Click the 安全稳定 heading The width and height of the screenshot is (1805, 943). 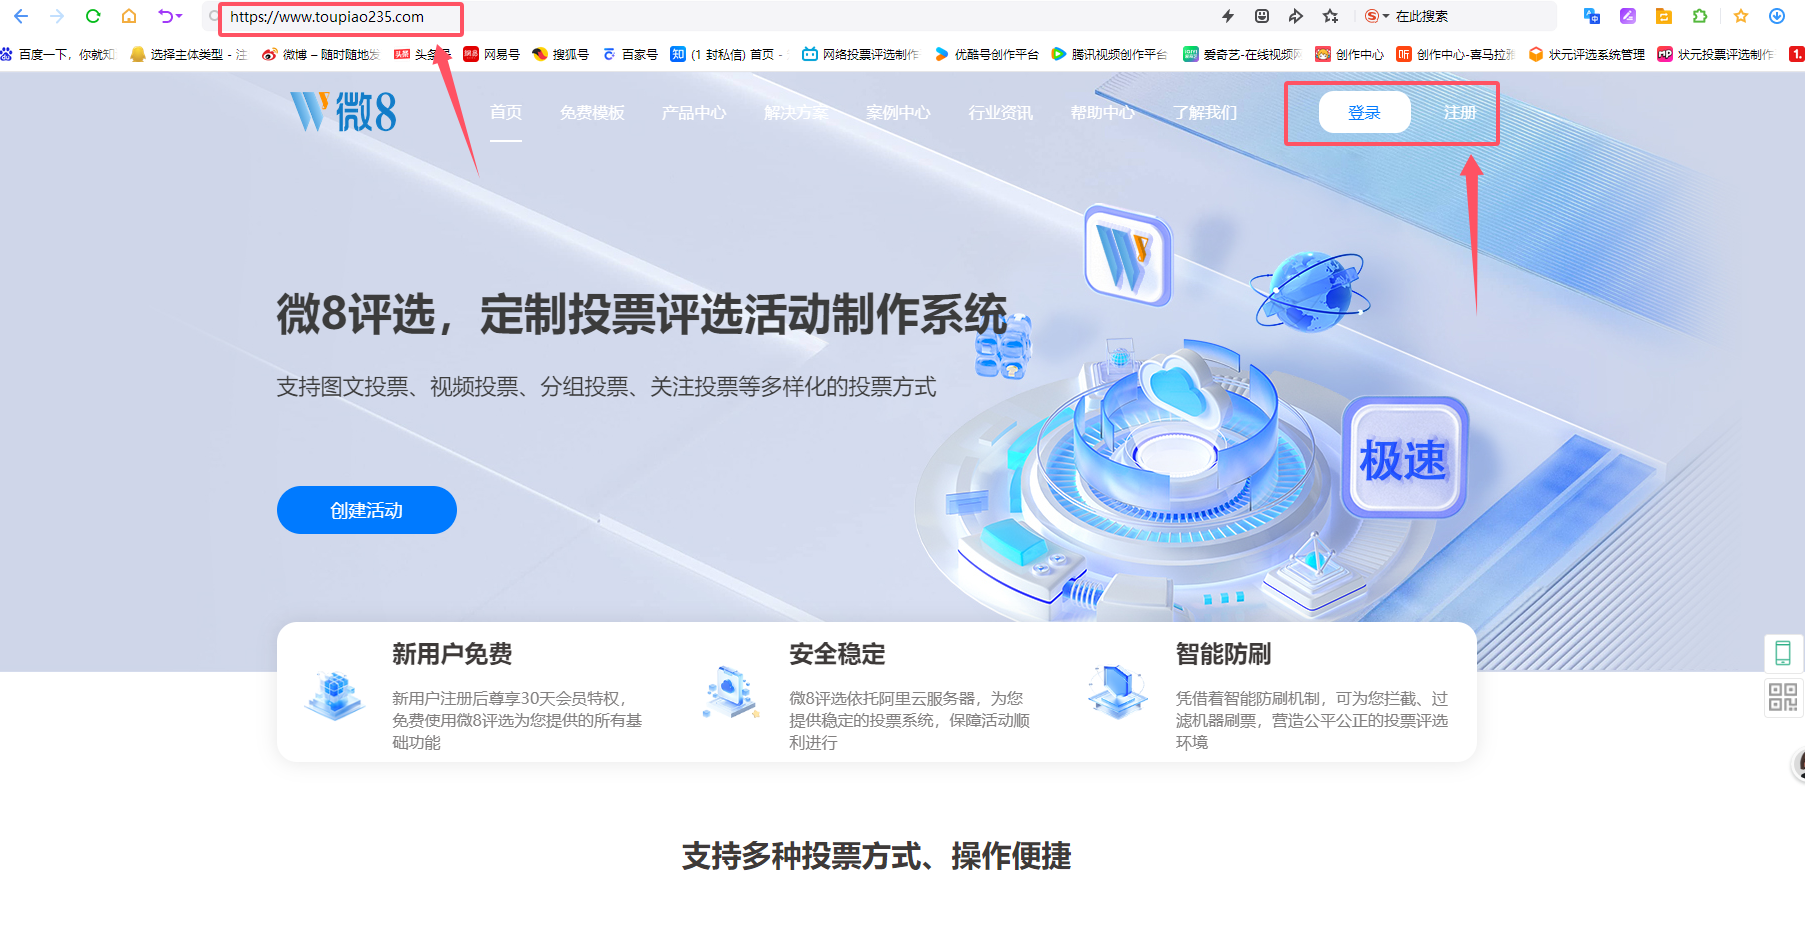tap(837, 654)
